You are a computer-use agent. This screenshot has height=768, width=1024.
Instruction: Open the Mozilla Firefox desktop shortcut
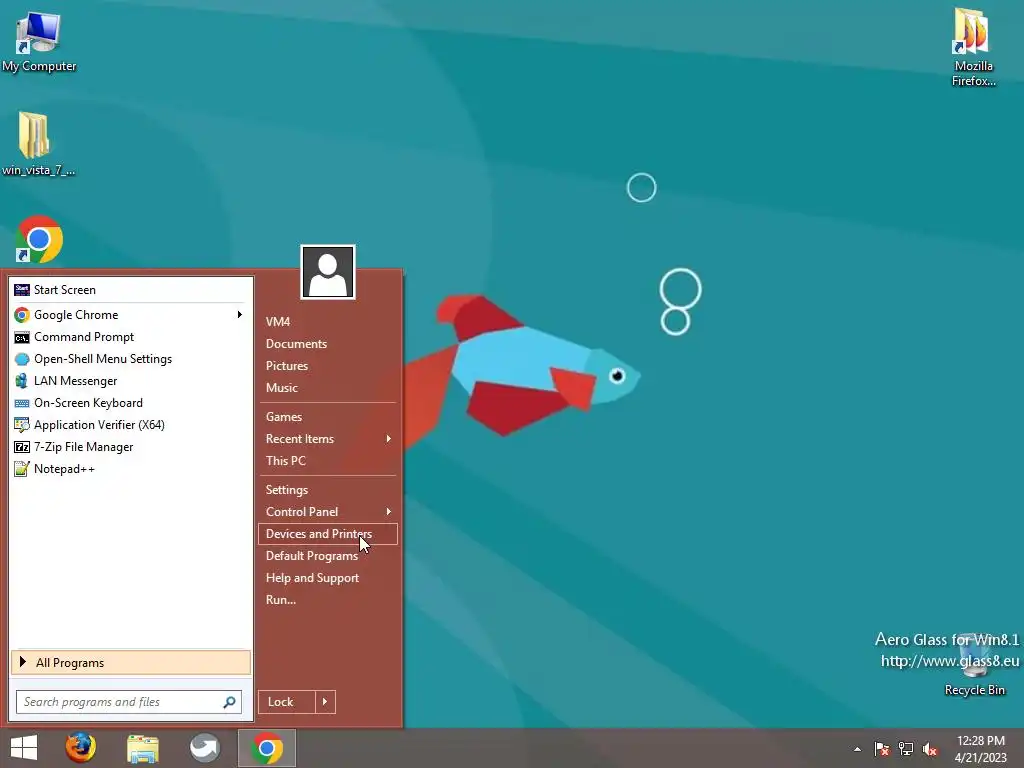[x=973, y=47]
